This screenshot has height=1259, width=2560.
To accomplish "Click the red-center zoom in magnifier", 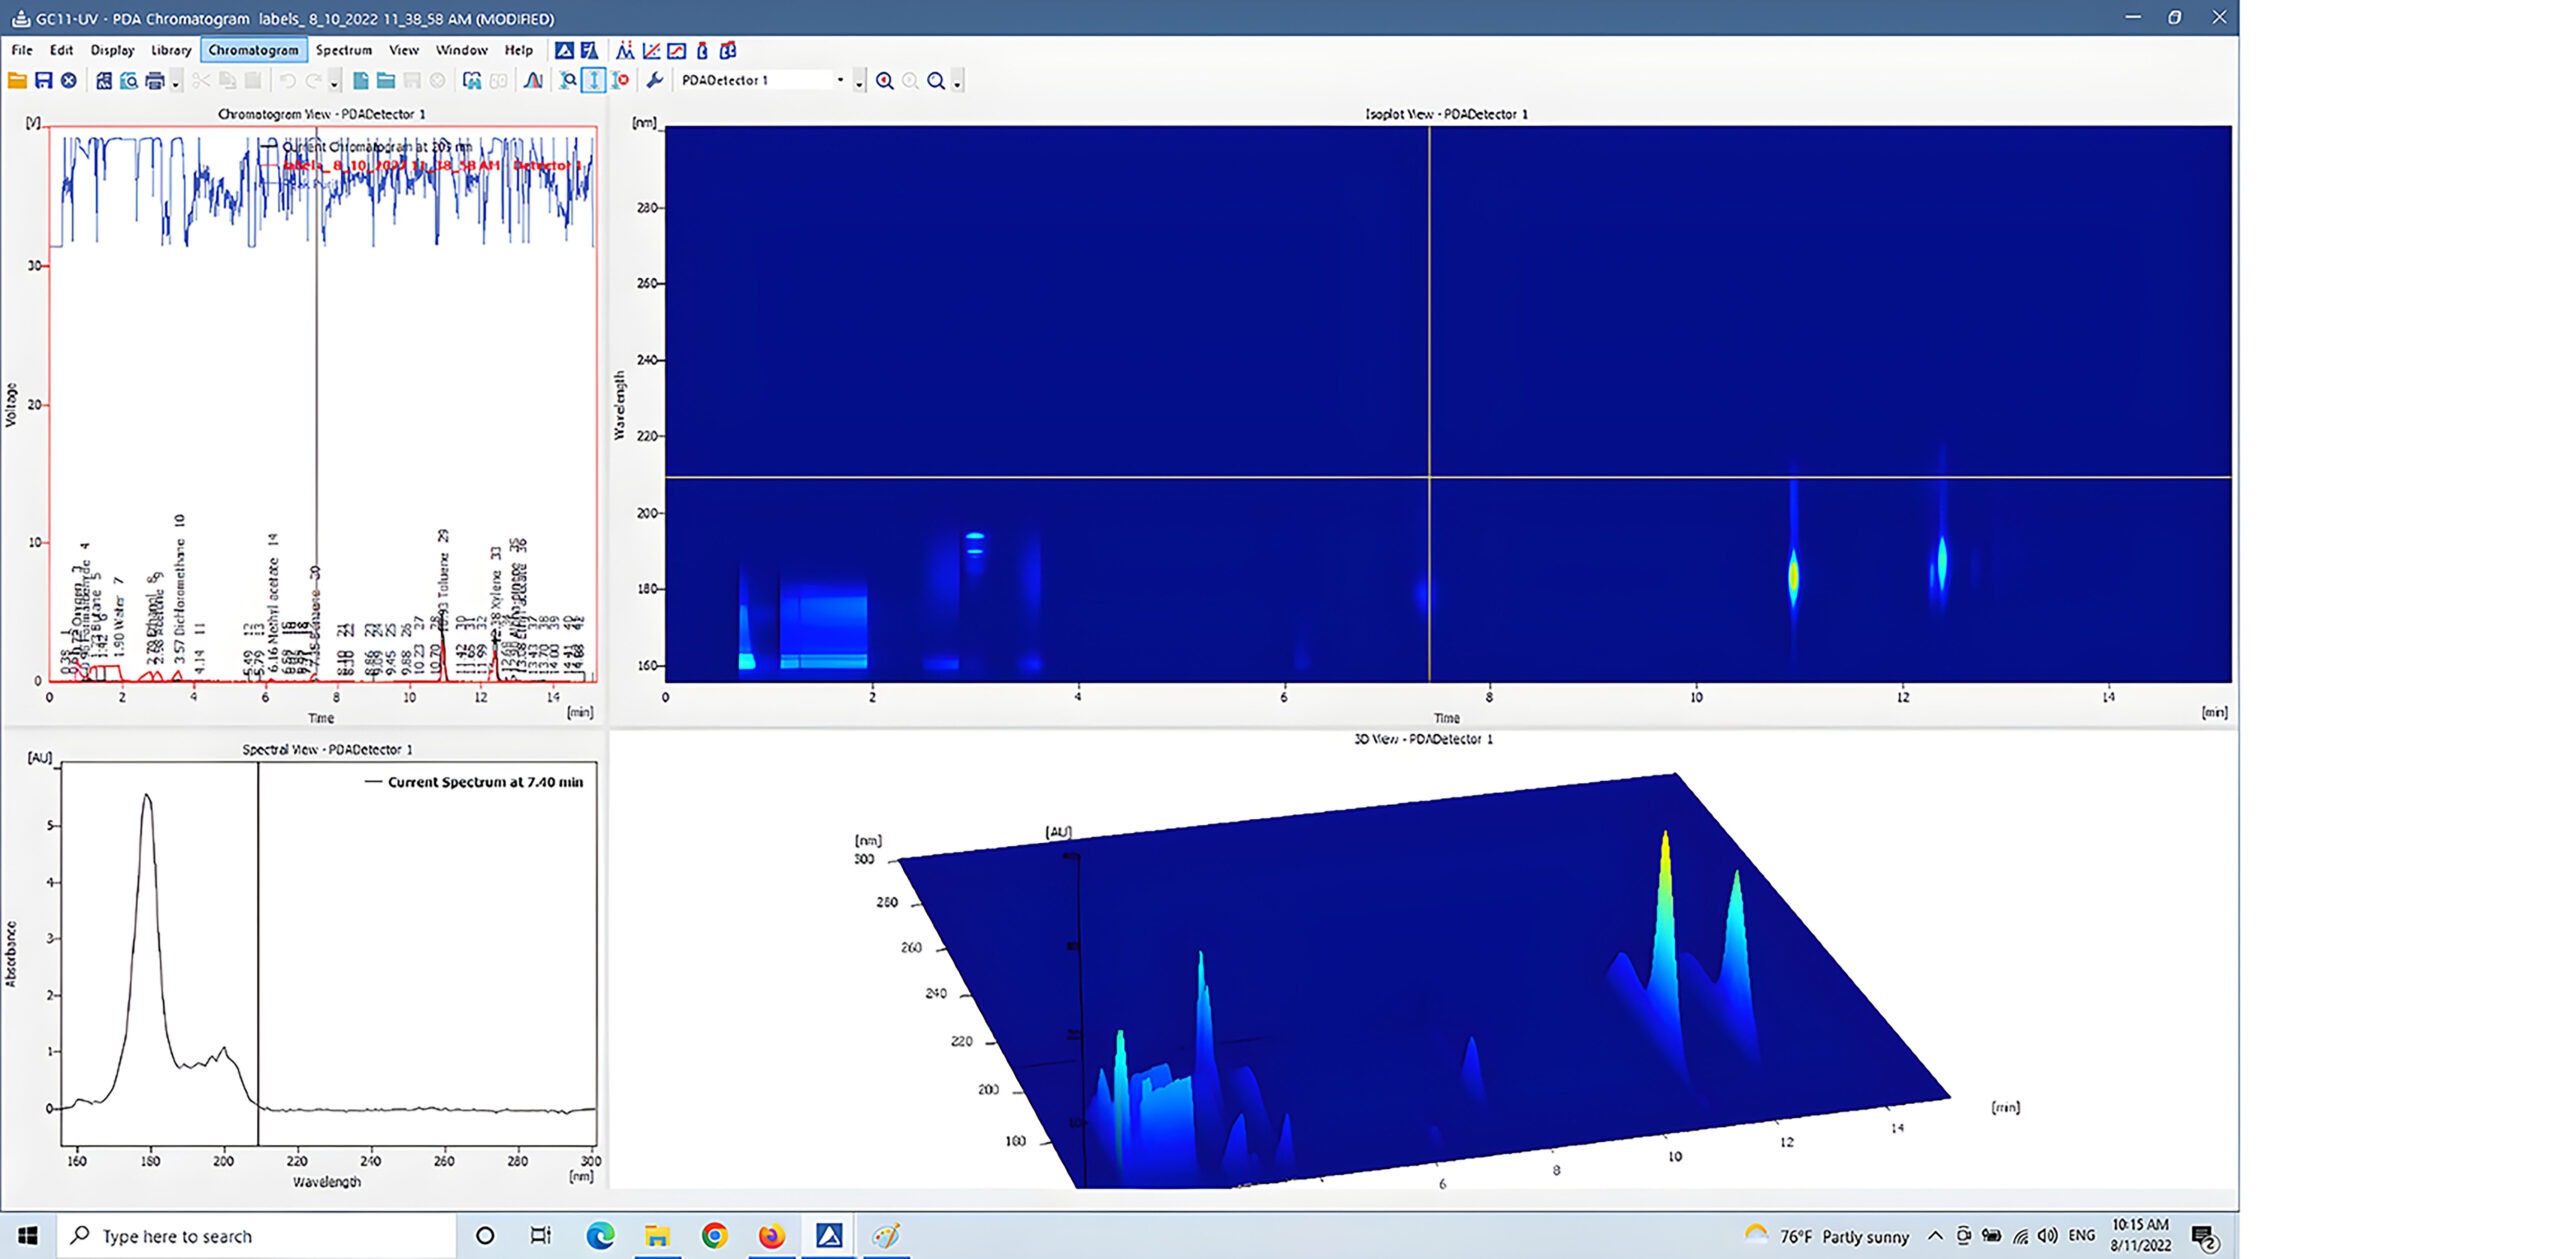I will pos(884,81).
